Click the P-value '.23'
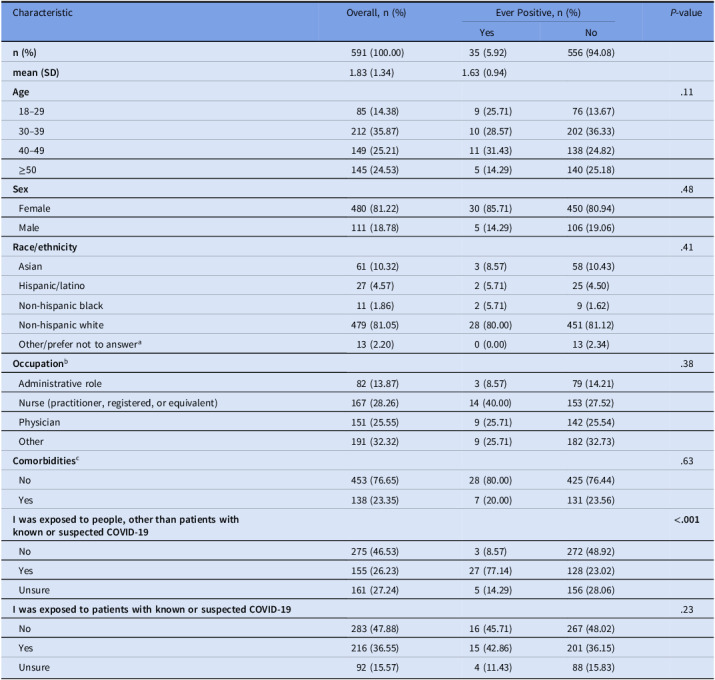The image size is (715, 680). pyautogui.click(x=687, y=609)
